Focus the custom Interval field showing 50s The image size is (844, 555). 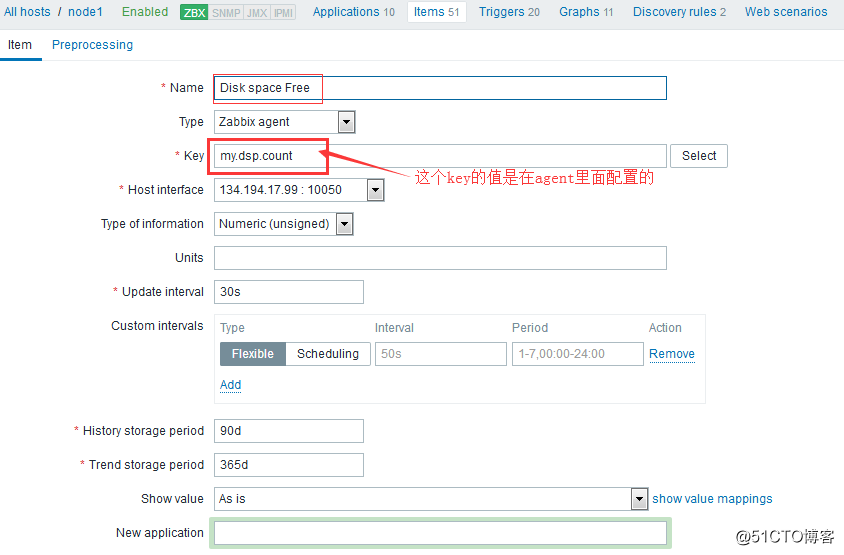click(440, 354)
